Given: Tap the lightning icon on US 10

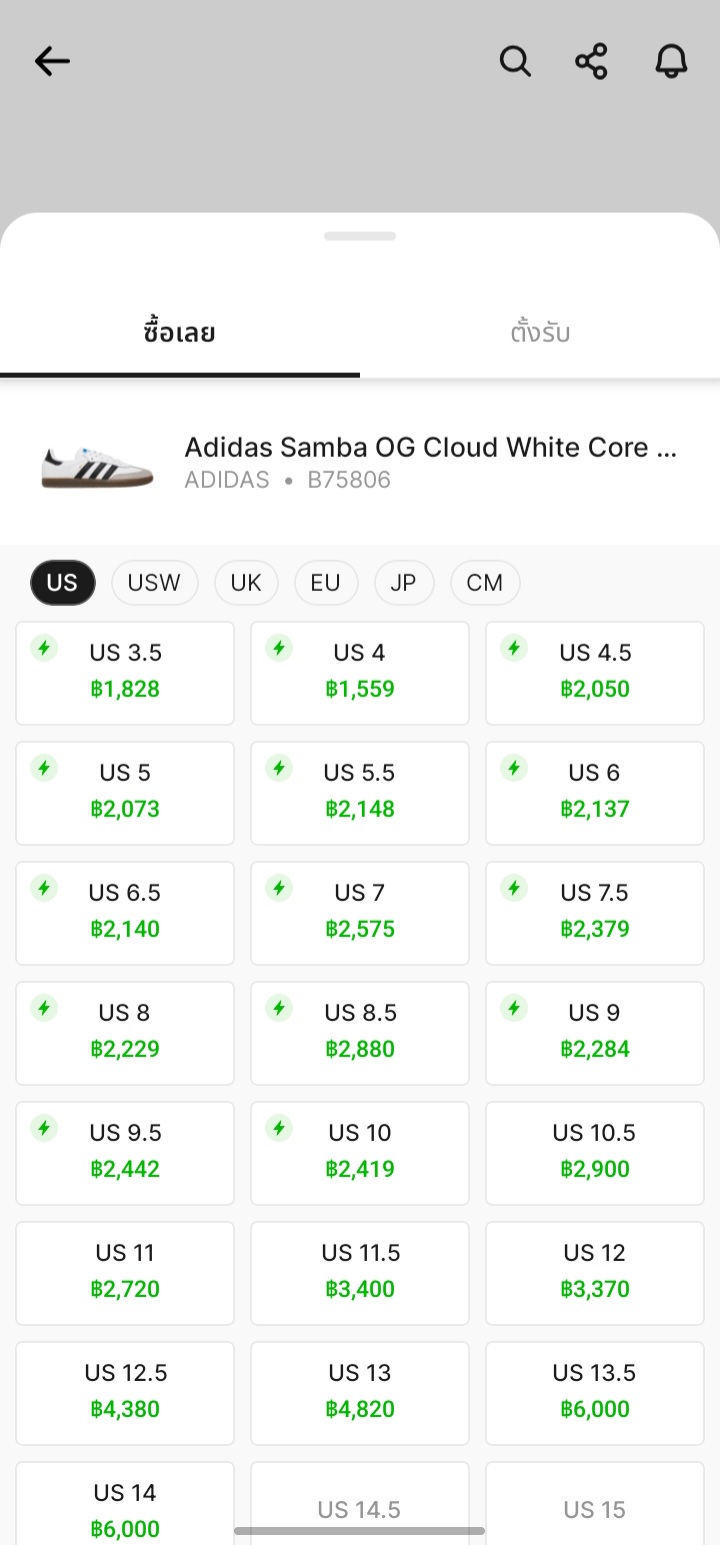Looking at the screenshot, I should (279, 1128).
